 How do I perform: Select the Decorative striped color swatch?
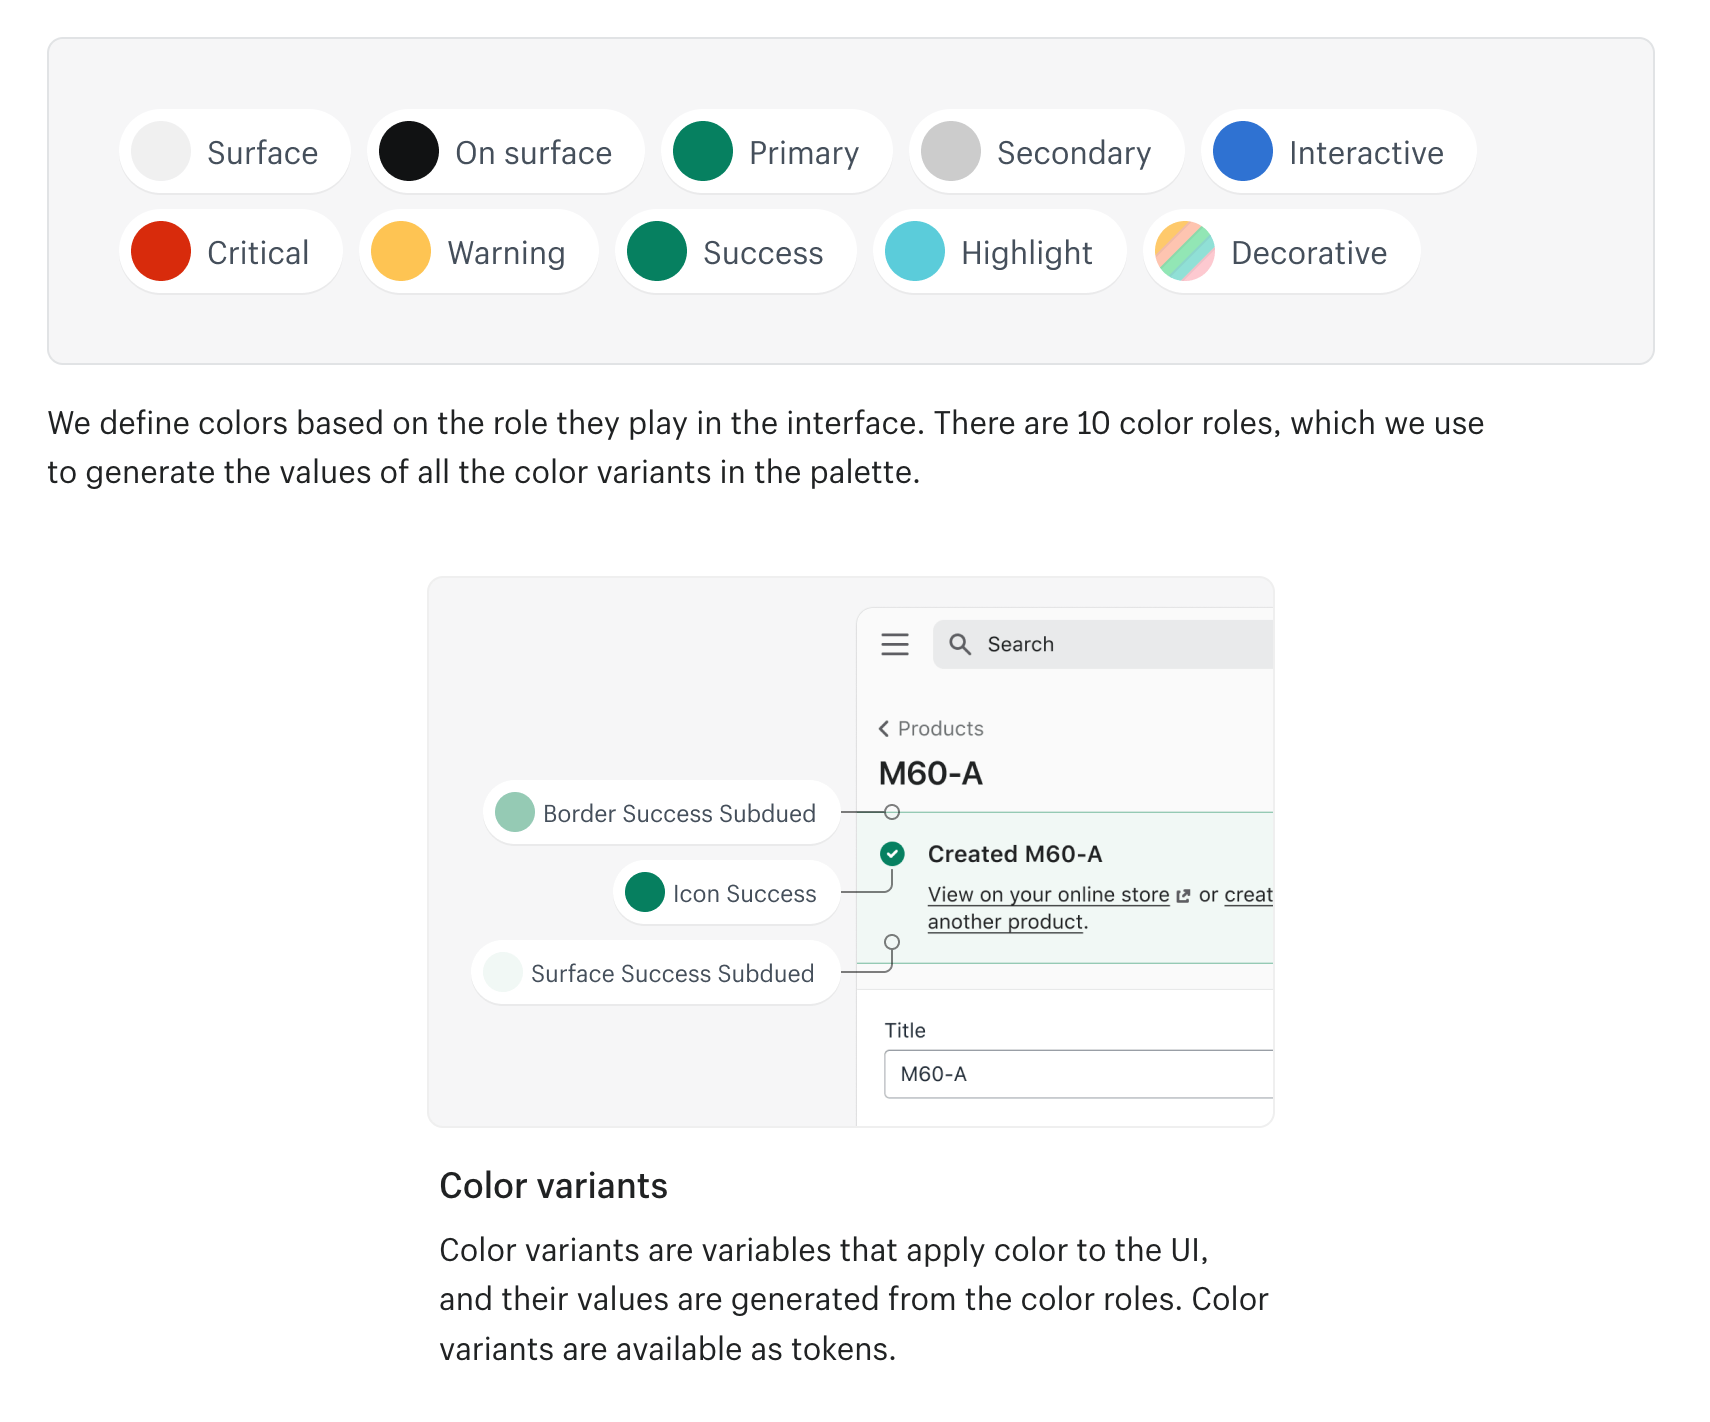tap(1185, 251)
